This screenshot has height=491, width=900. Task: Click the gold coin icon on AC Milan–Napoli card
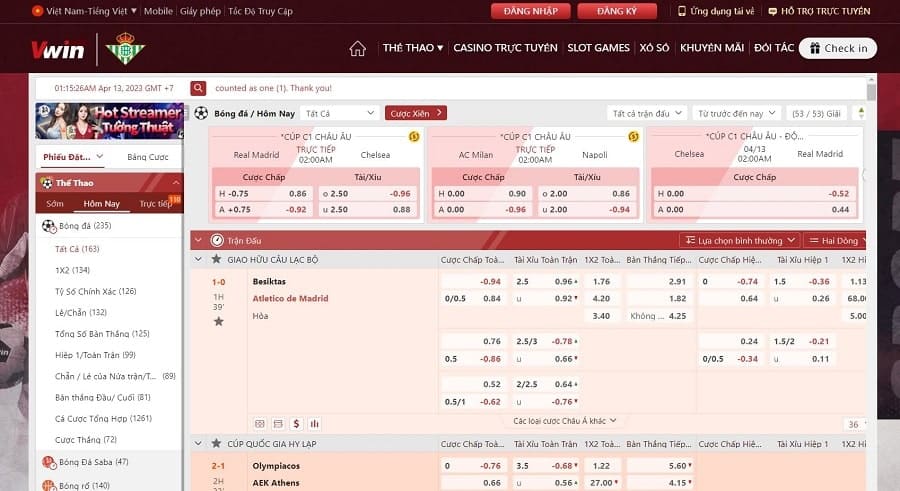point(633,137)
